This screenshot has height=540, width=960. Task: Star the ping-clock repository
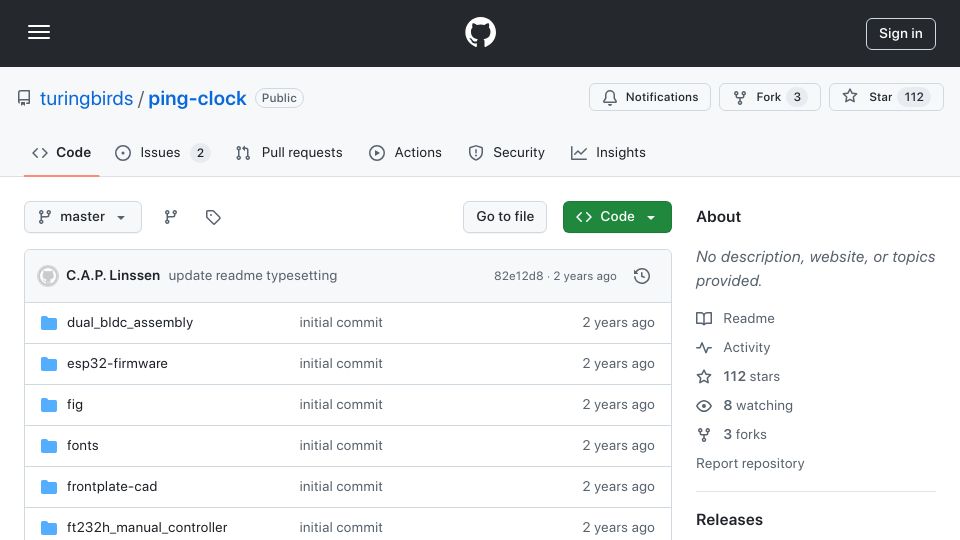(x=886, y=97)
